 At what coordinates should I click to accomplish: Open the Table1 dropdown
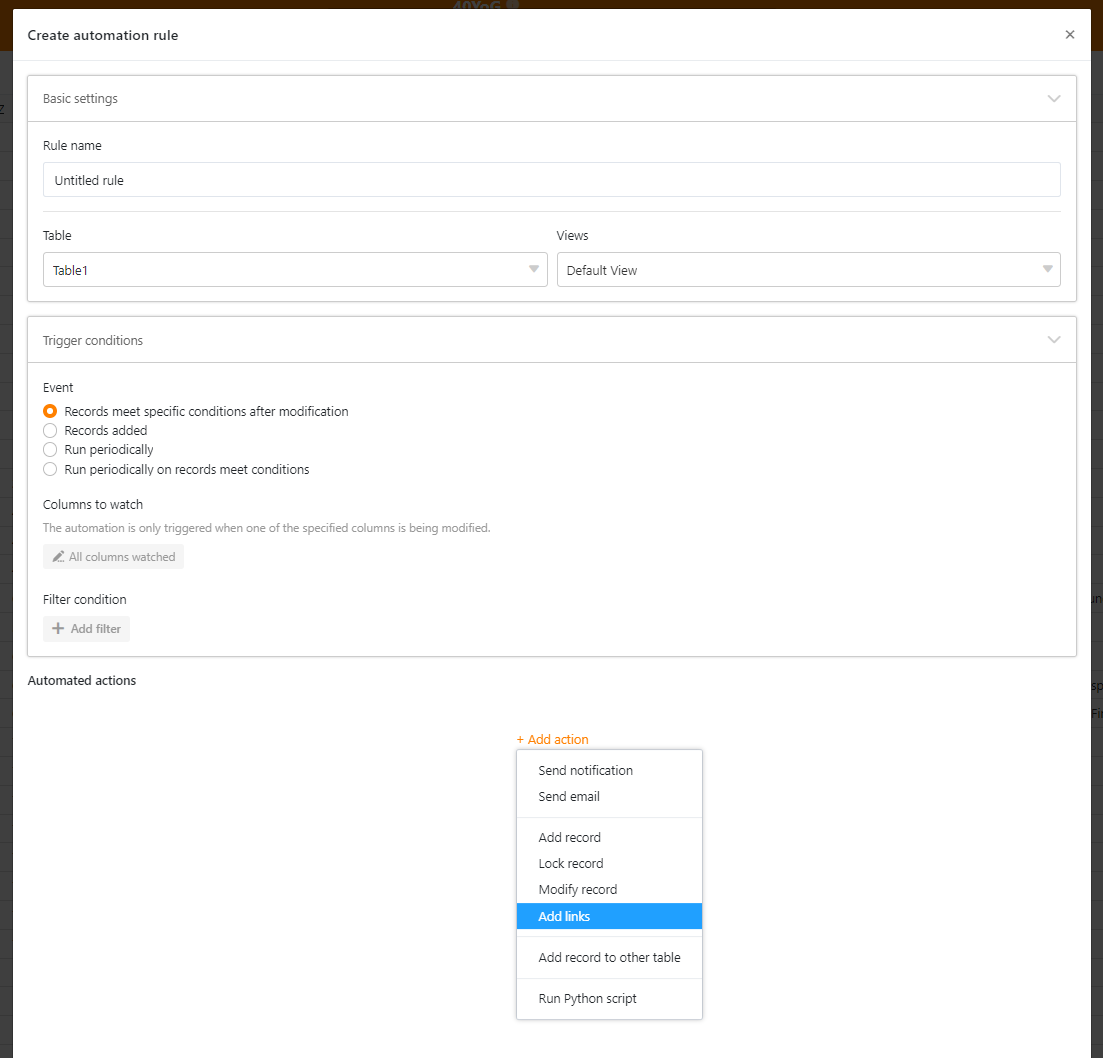click(295, 270)
